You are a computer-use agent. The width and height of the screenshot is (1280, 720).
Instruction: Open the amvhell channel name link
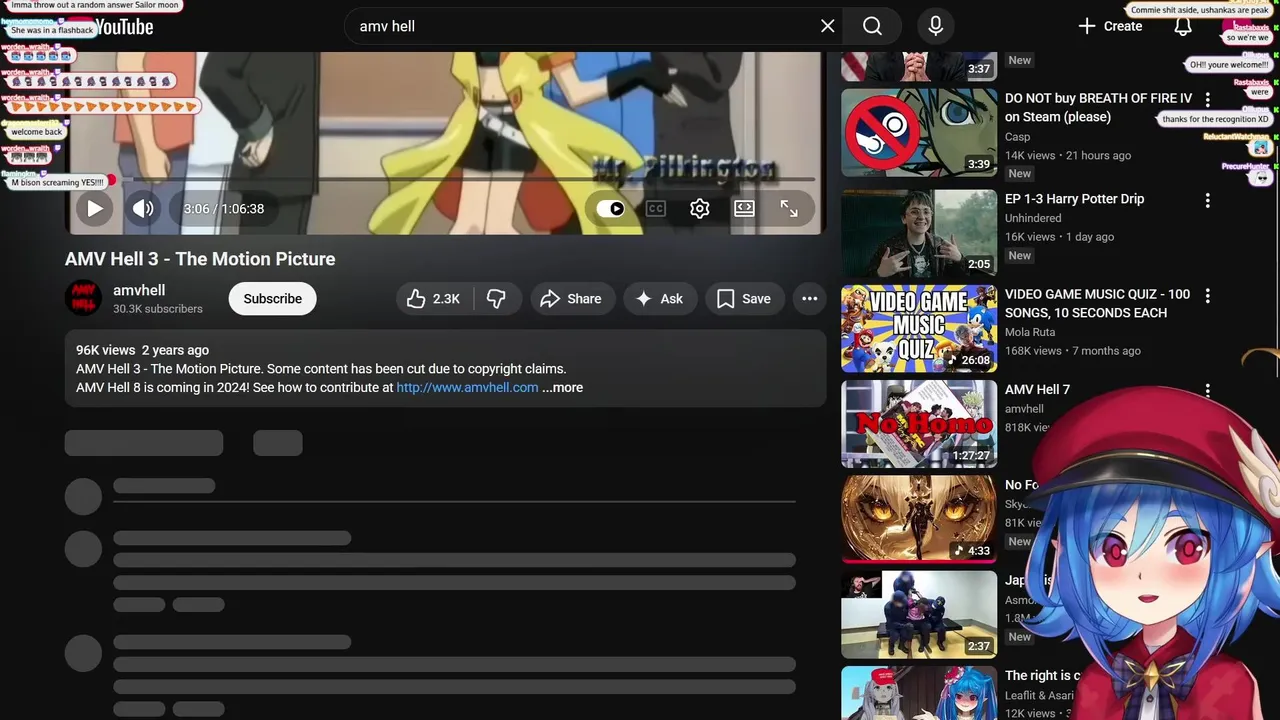[139, 290]
